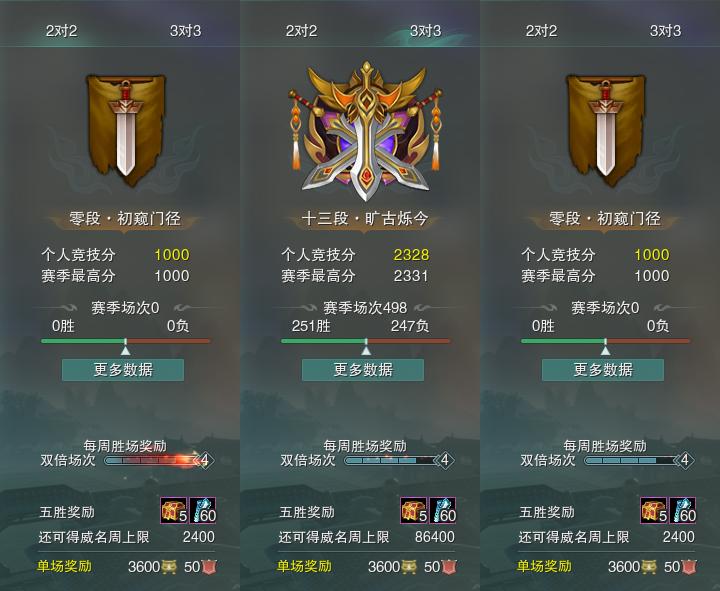Click 更多数据 button in right panel

point(603,370)
